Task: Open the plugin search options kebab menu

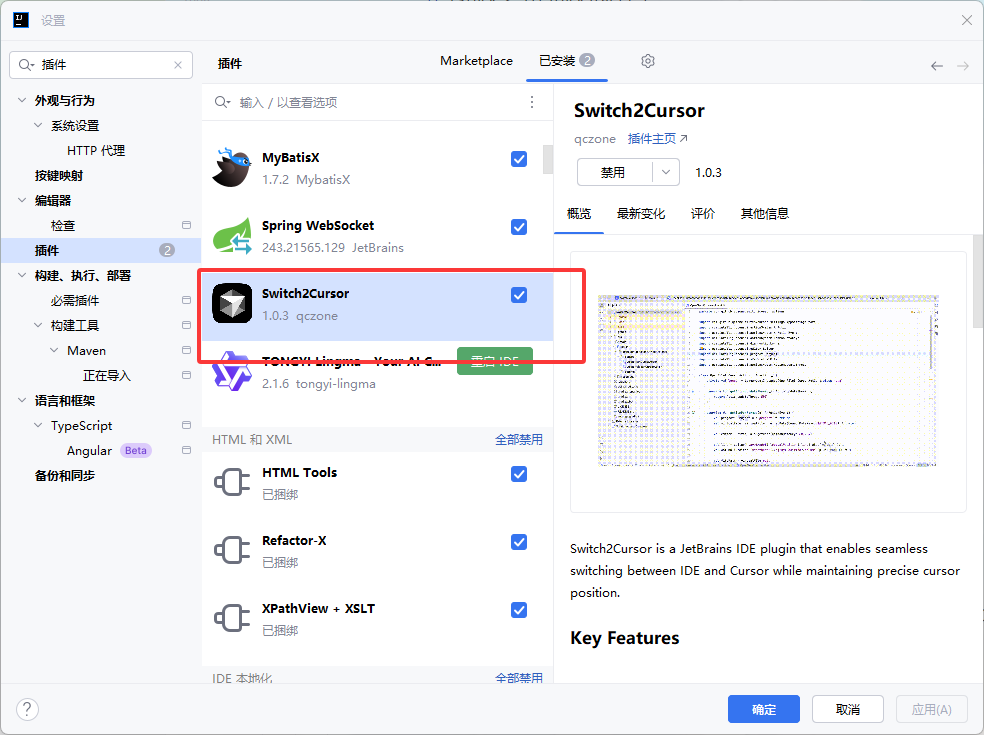Action: 532,102
